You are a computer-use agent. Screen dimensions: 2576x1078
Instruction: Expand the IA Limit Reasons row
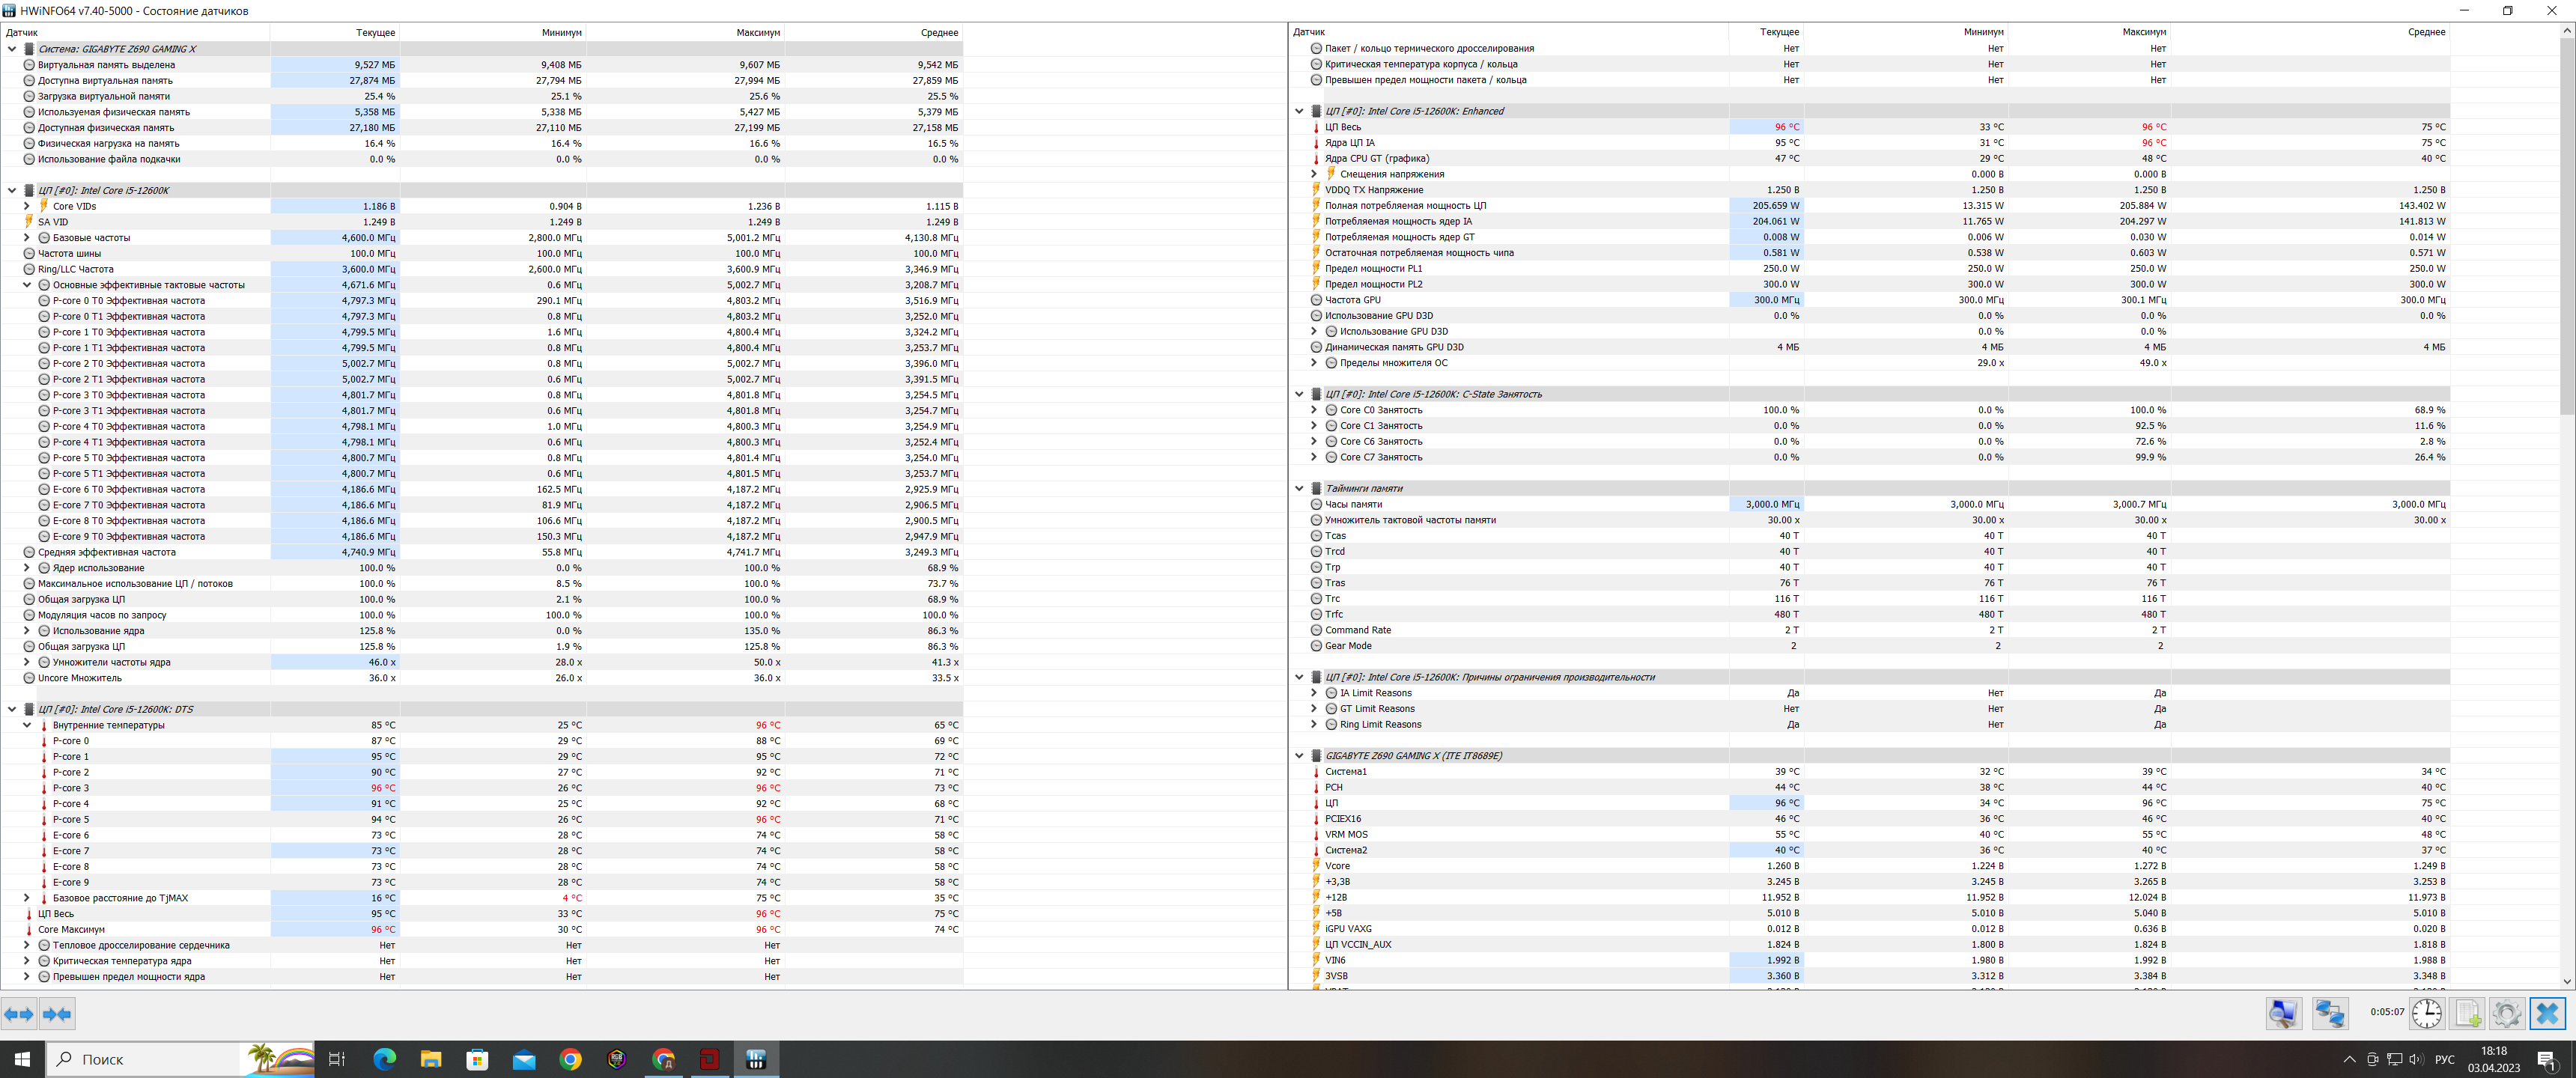point(1314,693)
